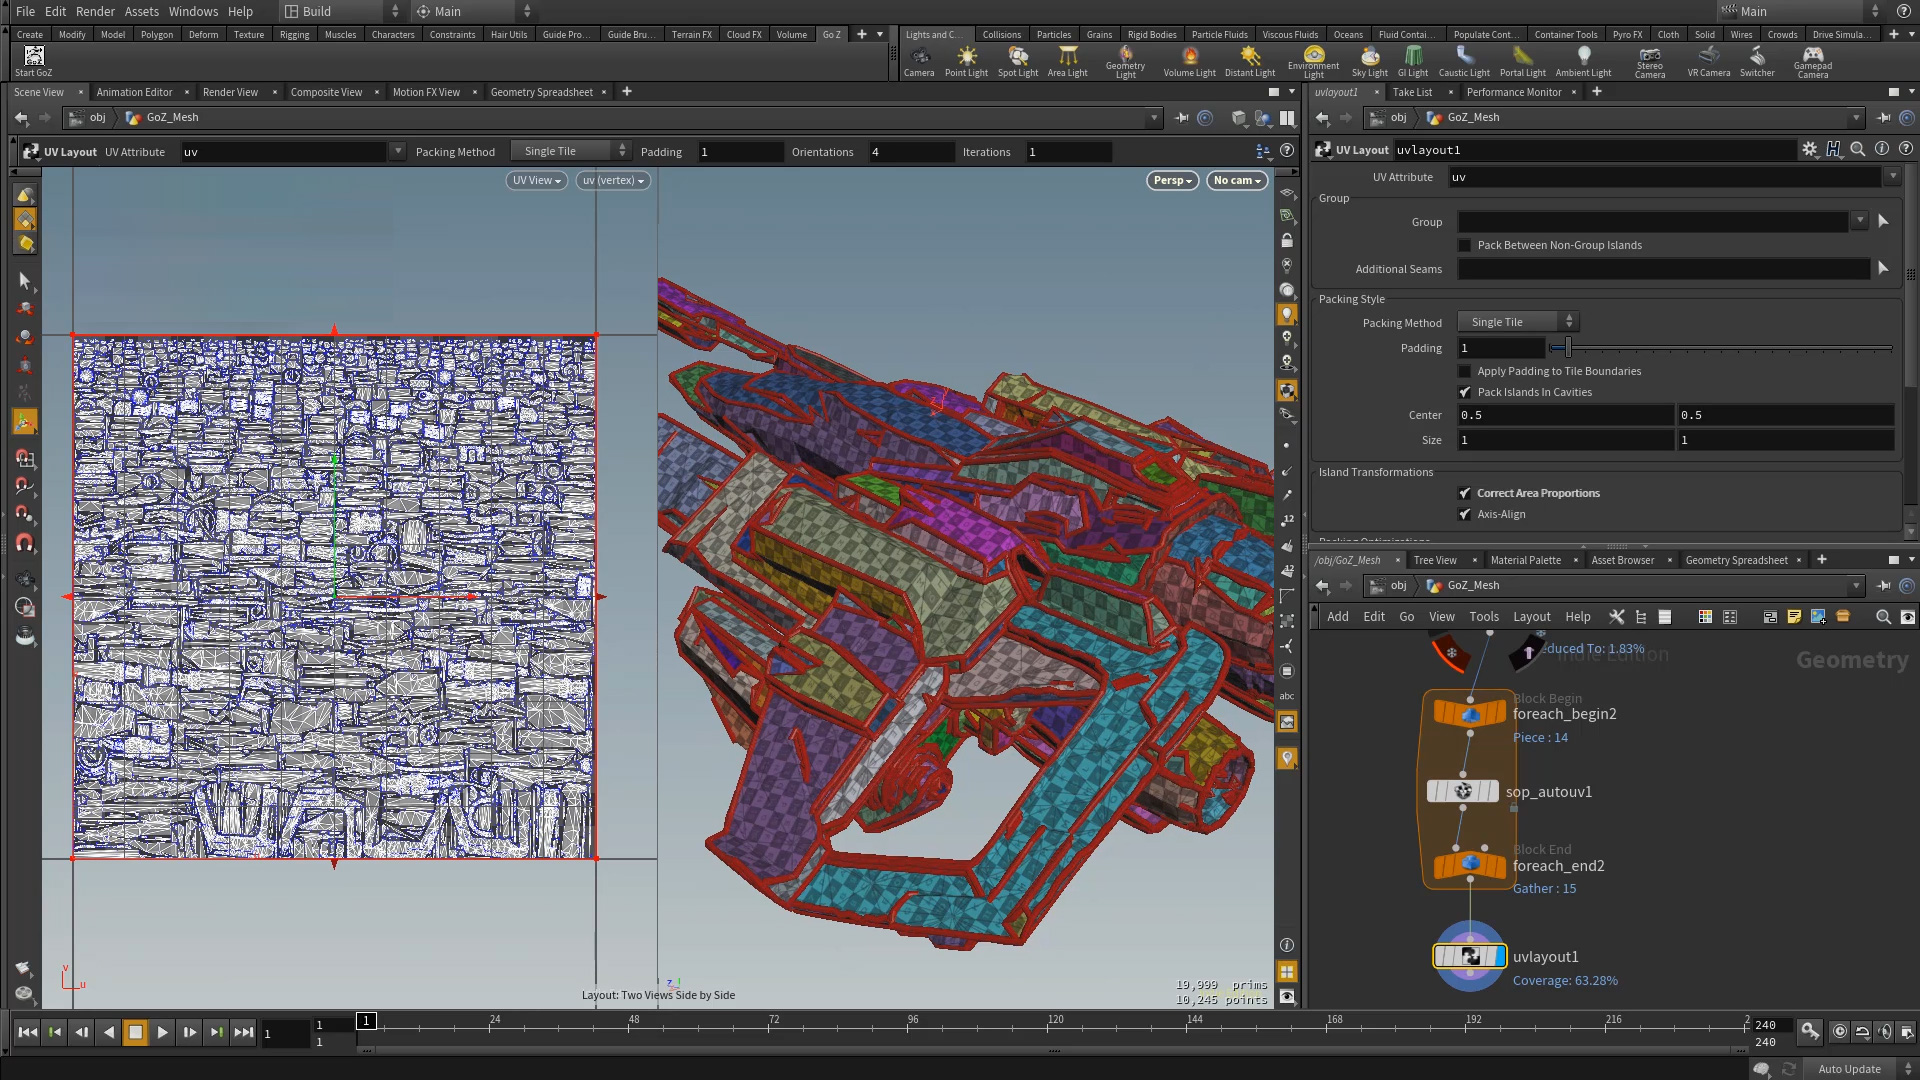The height and width of the screenshot is (1080, 1920).
Task: Check Apply Padding to Tile Boundaries
Action: [1465, 371]
